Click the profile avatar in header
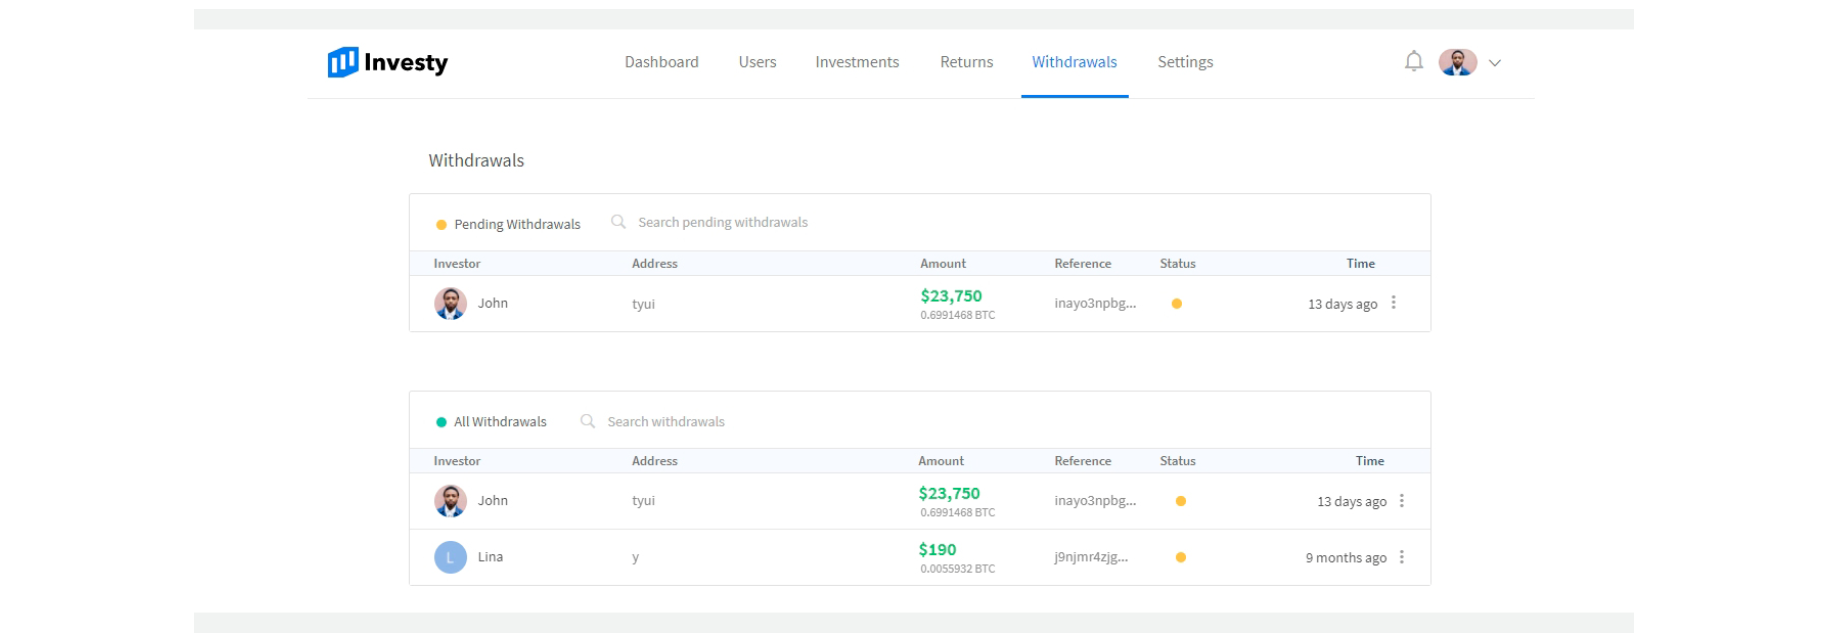The image size is (1830, 638). [x=1457, y=62]
